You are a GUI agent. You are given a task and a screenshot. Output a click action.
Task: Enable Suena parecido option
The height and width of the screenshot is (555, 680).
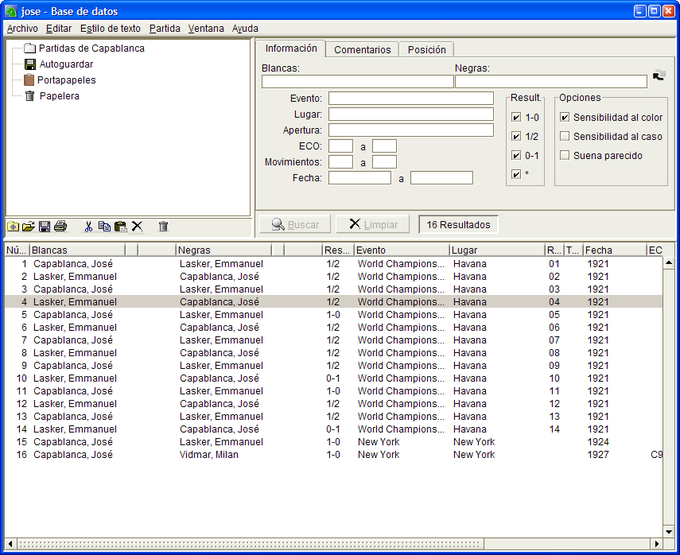pos(564,155)
